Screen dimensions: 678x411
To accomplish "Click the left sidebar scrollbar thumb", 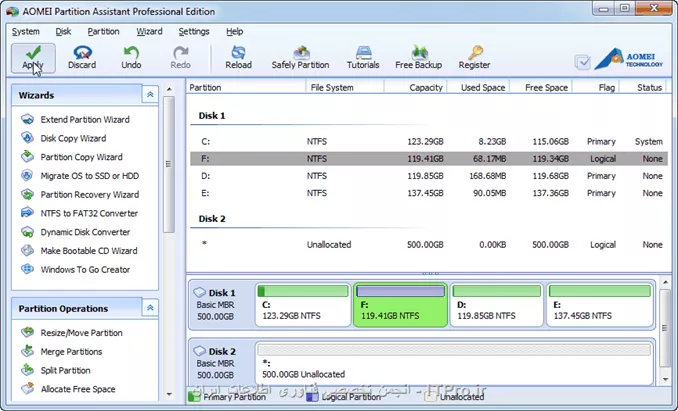I will tap(169, 164).
